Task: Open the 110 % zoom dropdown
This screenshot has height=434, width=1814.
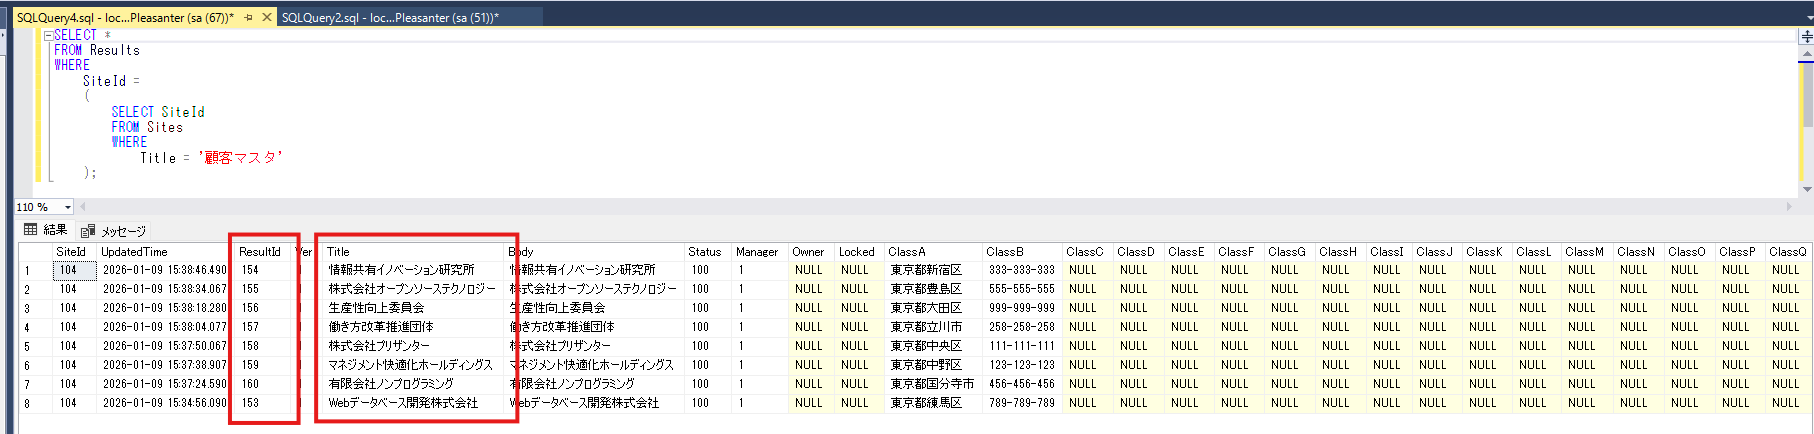Action: [68, 207]
